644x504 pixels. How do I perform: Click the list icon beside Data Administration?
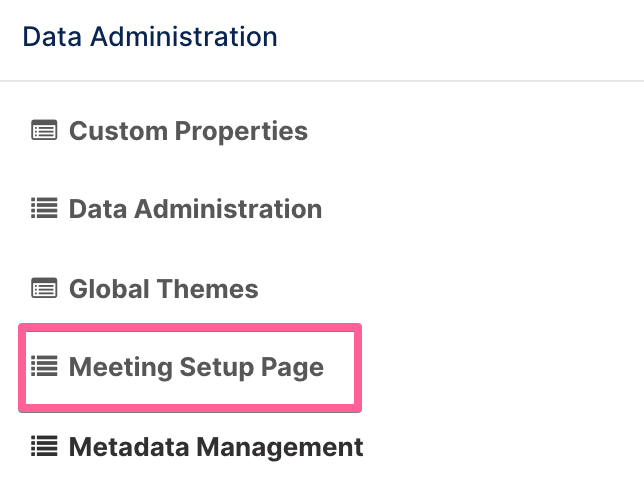(44, 208)
